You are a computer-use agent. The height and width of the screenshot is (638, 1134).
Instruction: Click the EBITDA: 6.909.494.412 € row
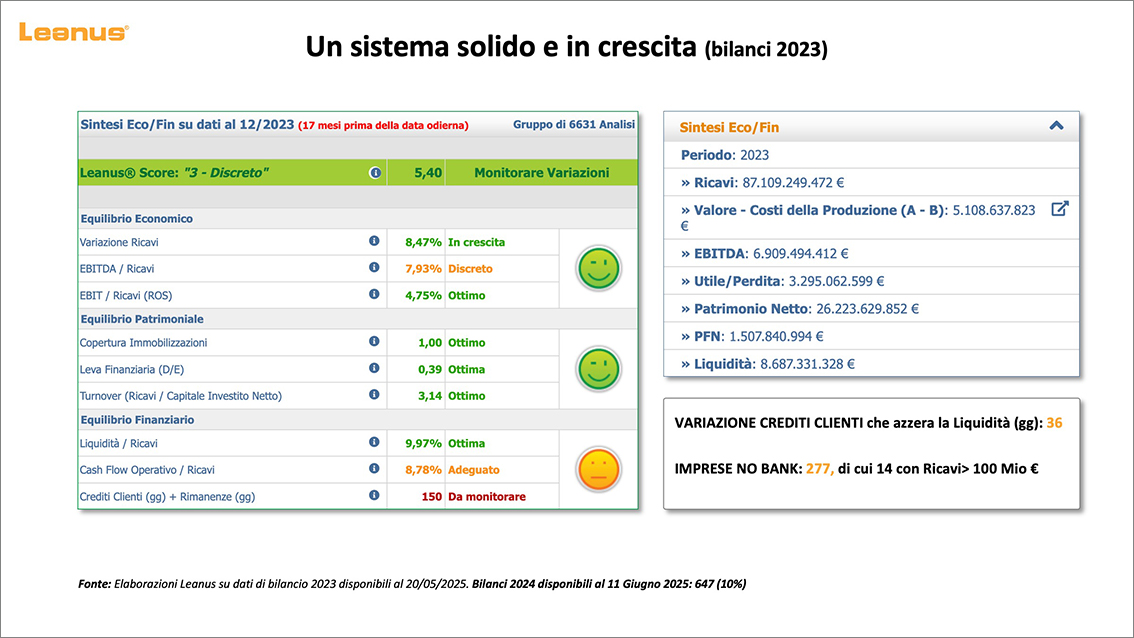871,253
